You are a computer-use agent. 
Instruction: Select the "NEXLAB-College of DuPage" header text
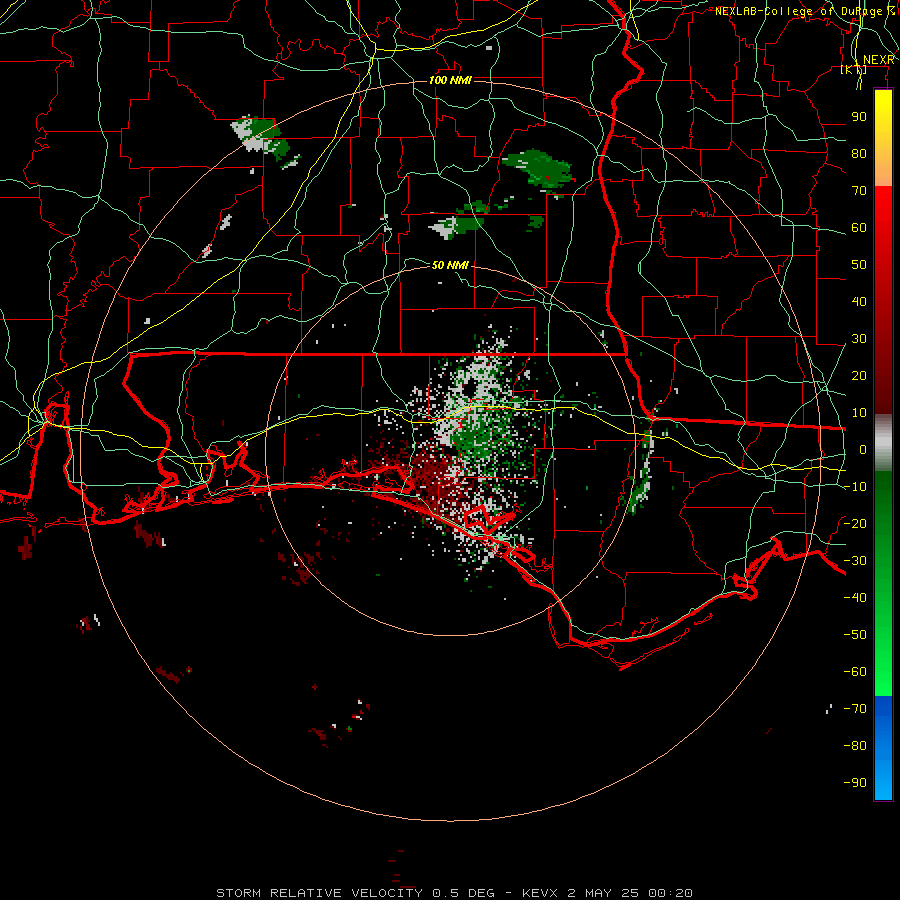coord(801,11)
